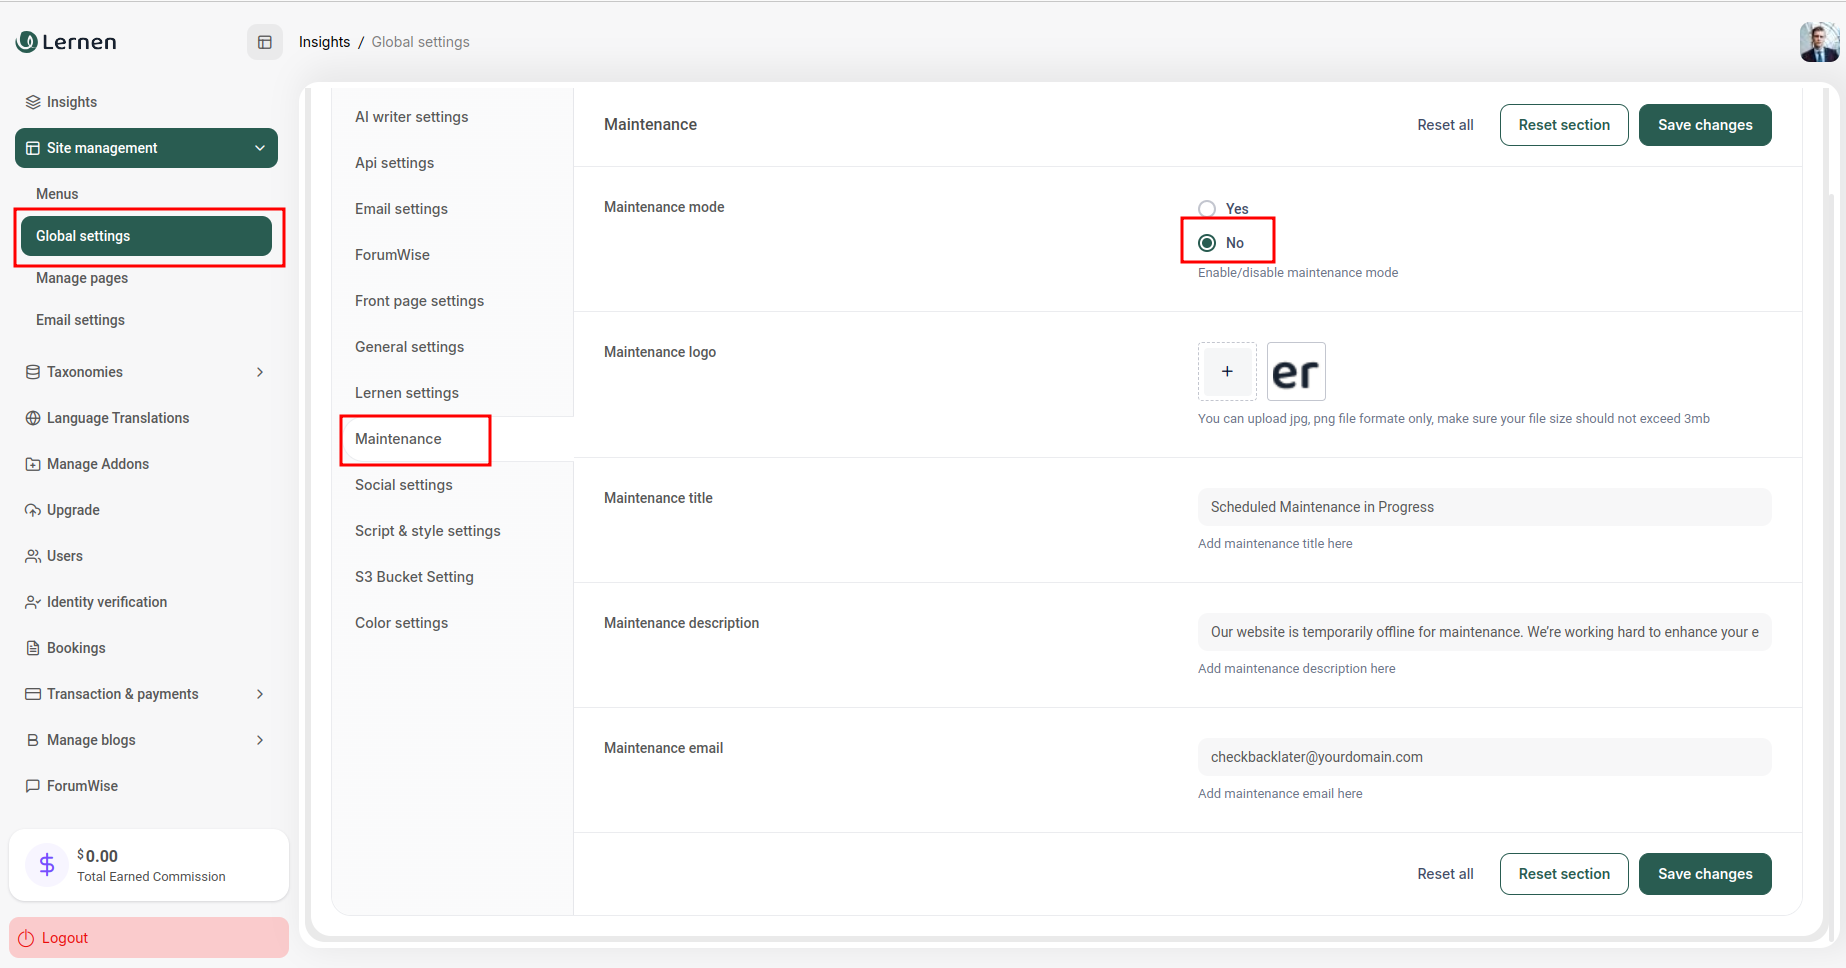Click the Reset section button
Image resolution: width=1846 pixels, height=968 pixels.
click(x=1563, y=124)
